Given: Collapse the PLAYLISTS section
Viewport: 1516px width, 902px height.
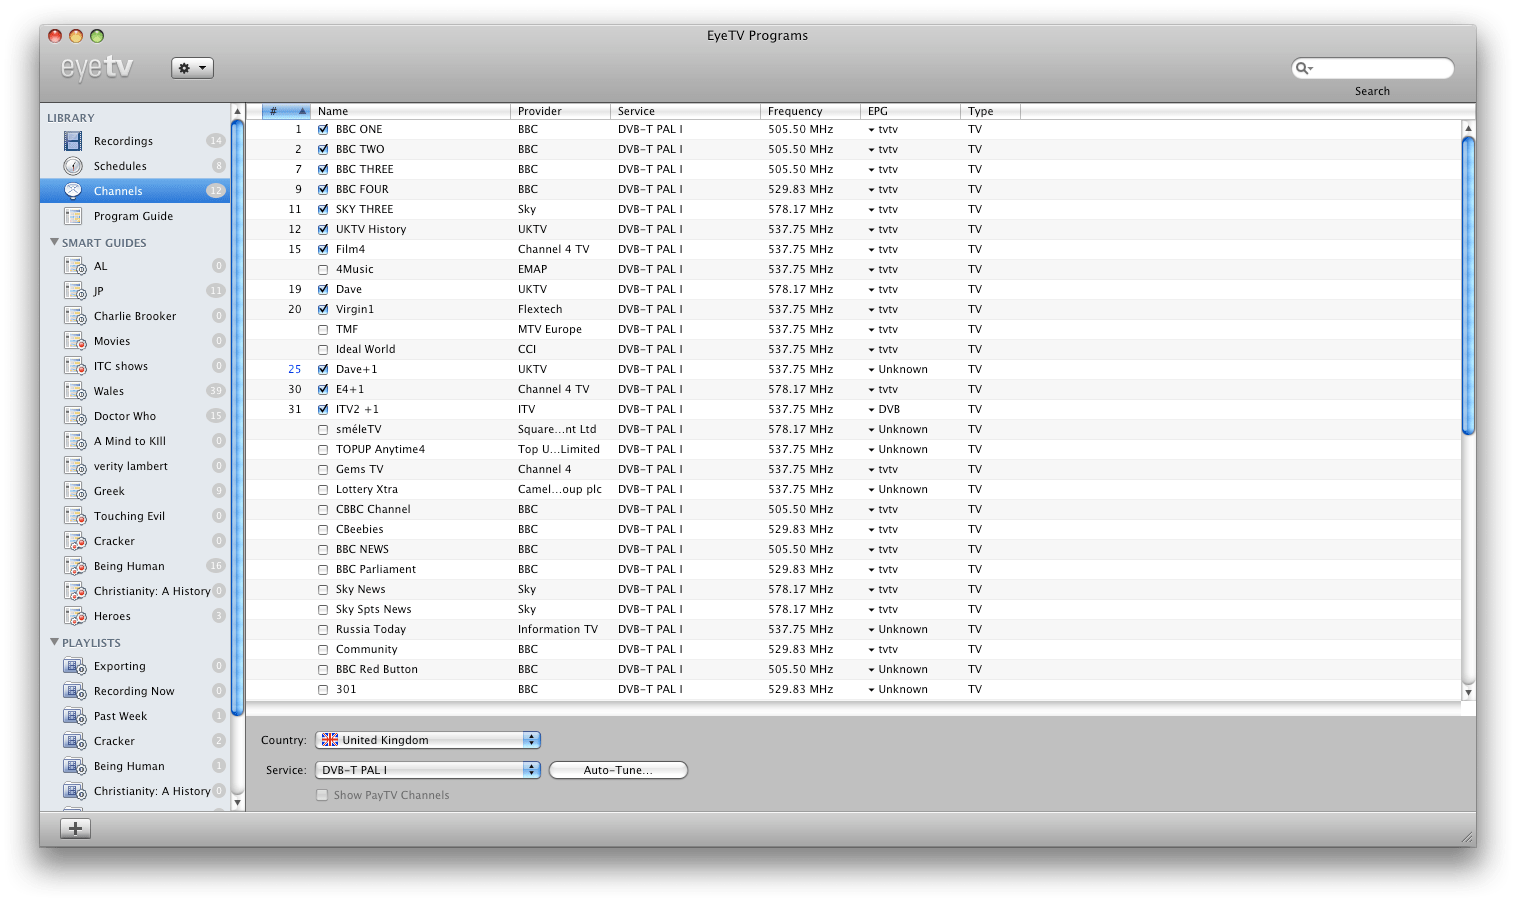Looking at the screenshot, I should pyautogui.click(x=54, y=642).
